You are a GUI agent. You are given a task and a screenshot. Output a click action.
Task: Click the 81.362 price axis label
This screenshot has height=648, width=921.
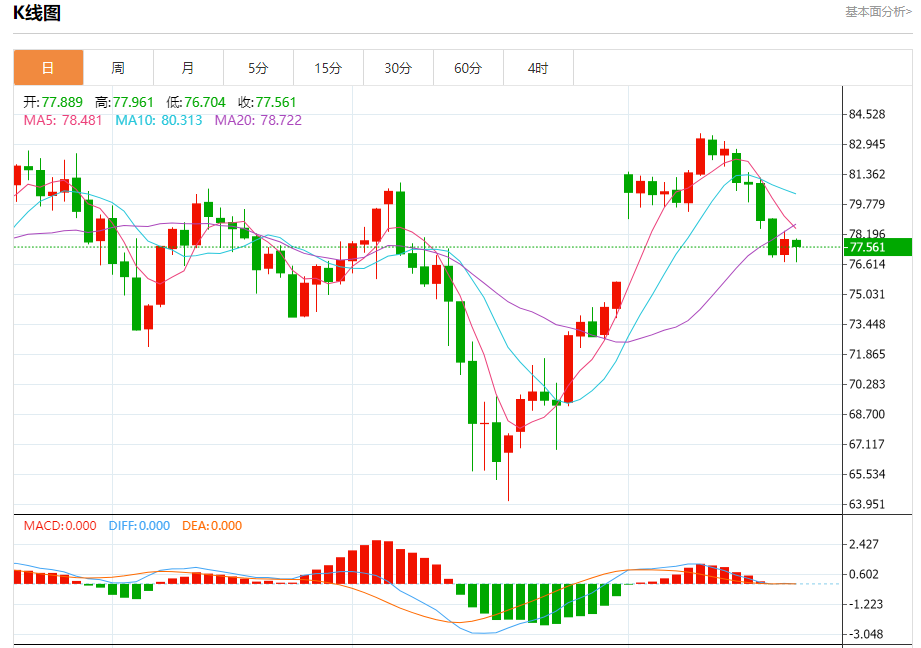[867, 174]
